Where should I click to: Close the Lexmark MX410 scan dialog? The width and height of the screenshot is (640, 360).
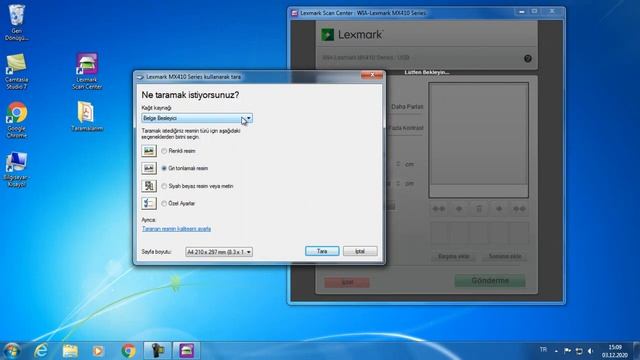372,75
